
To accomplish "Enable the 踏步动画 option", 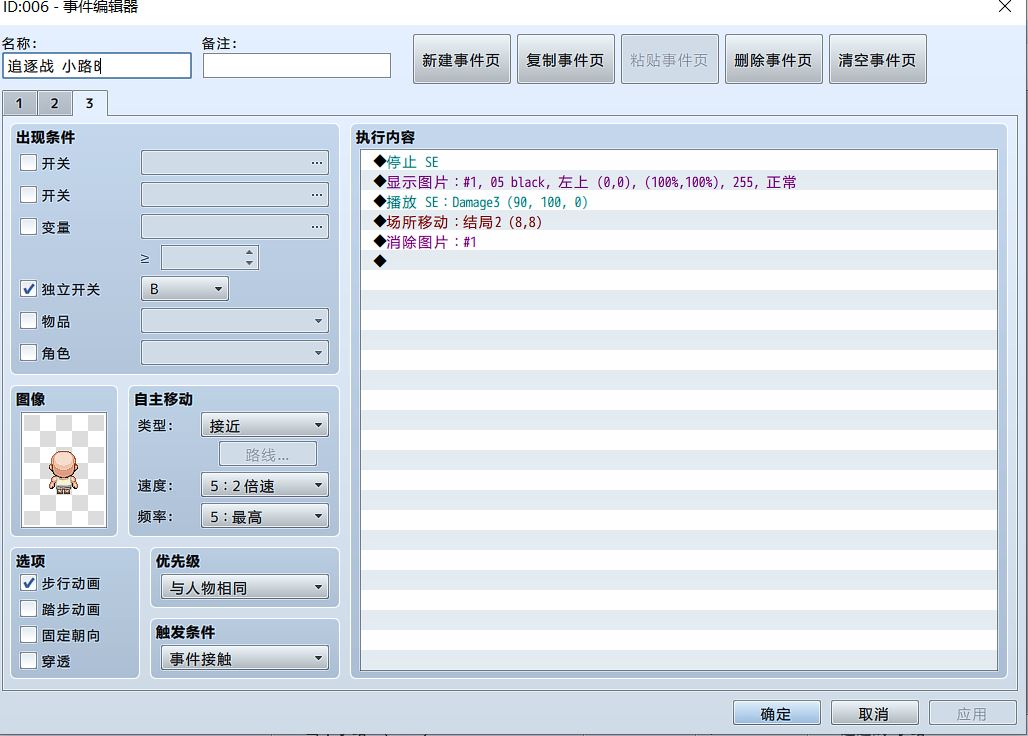I will (x=28, y=610).
